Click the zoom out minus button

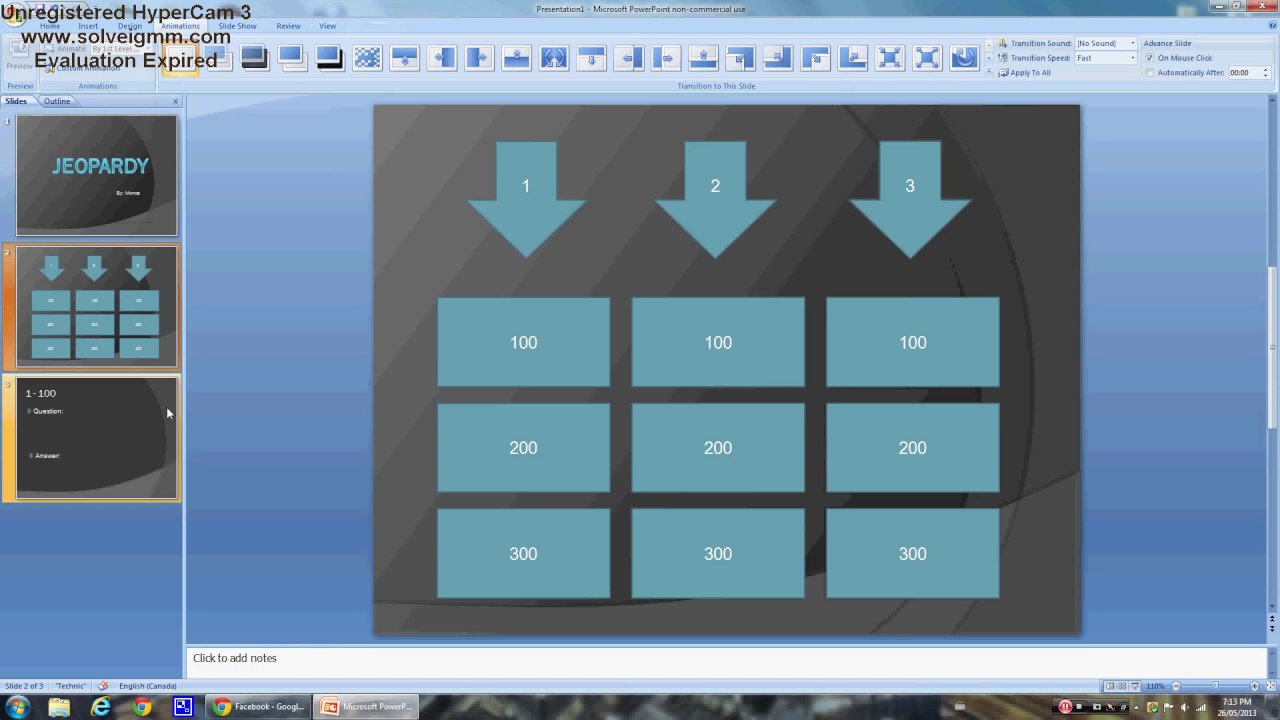coord(1176,686)
